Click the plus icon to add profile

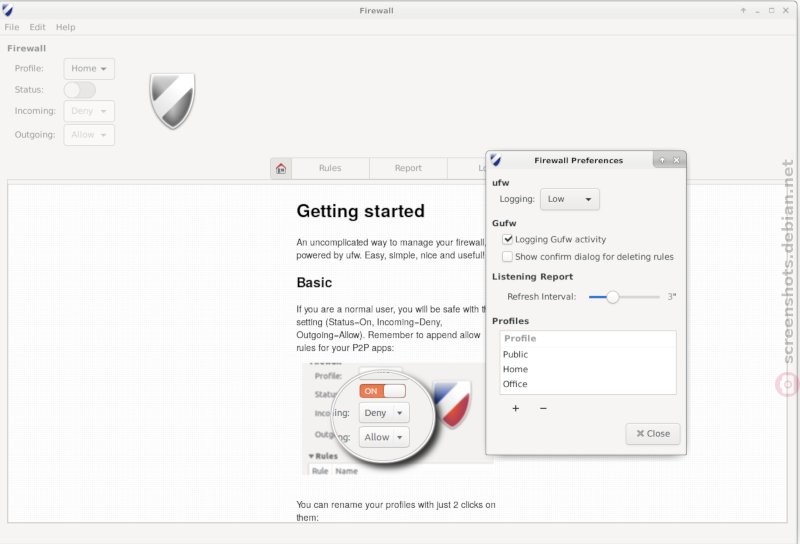[x=515, y=408]
